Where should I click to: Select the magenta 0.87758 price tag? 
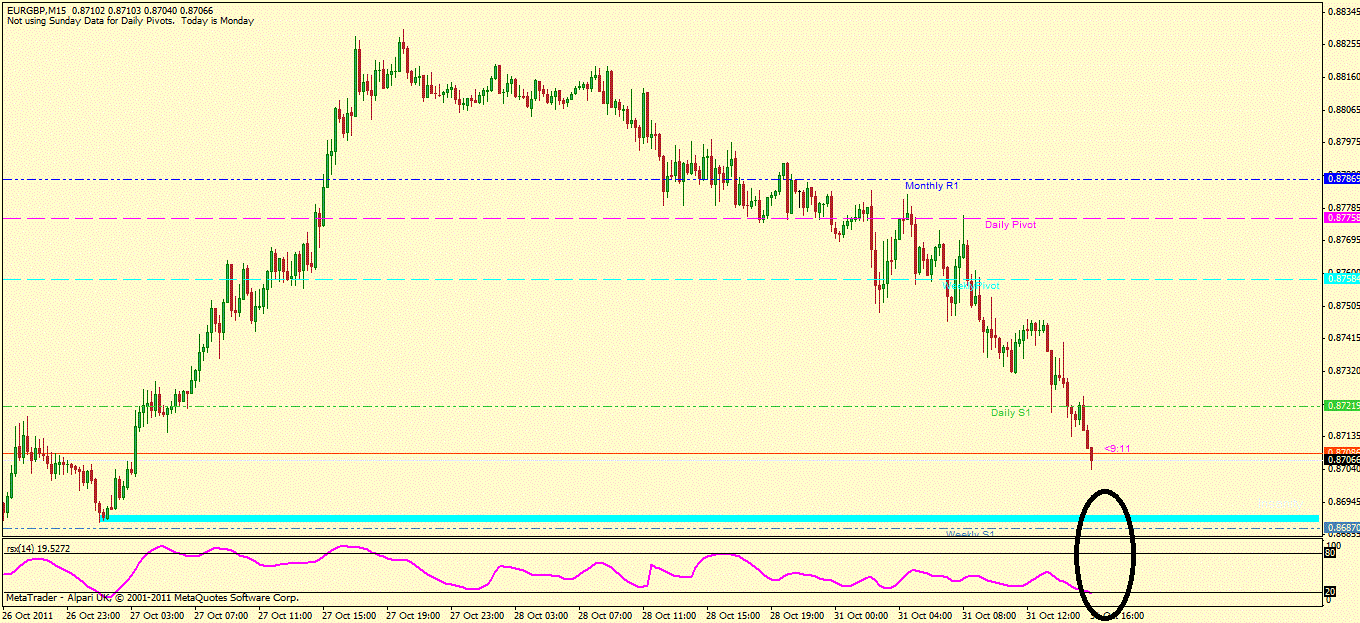1341,218
